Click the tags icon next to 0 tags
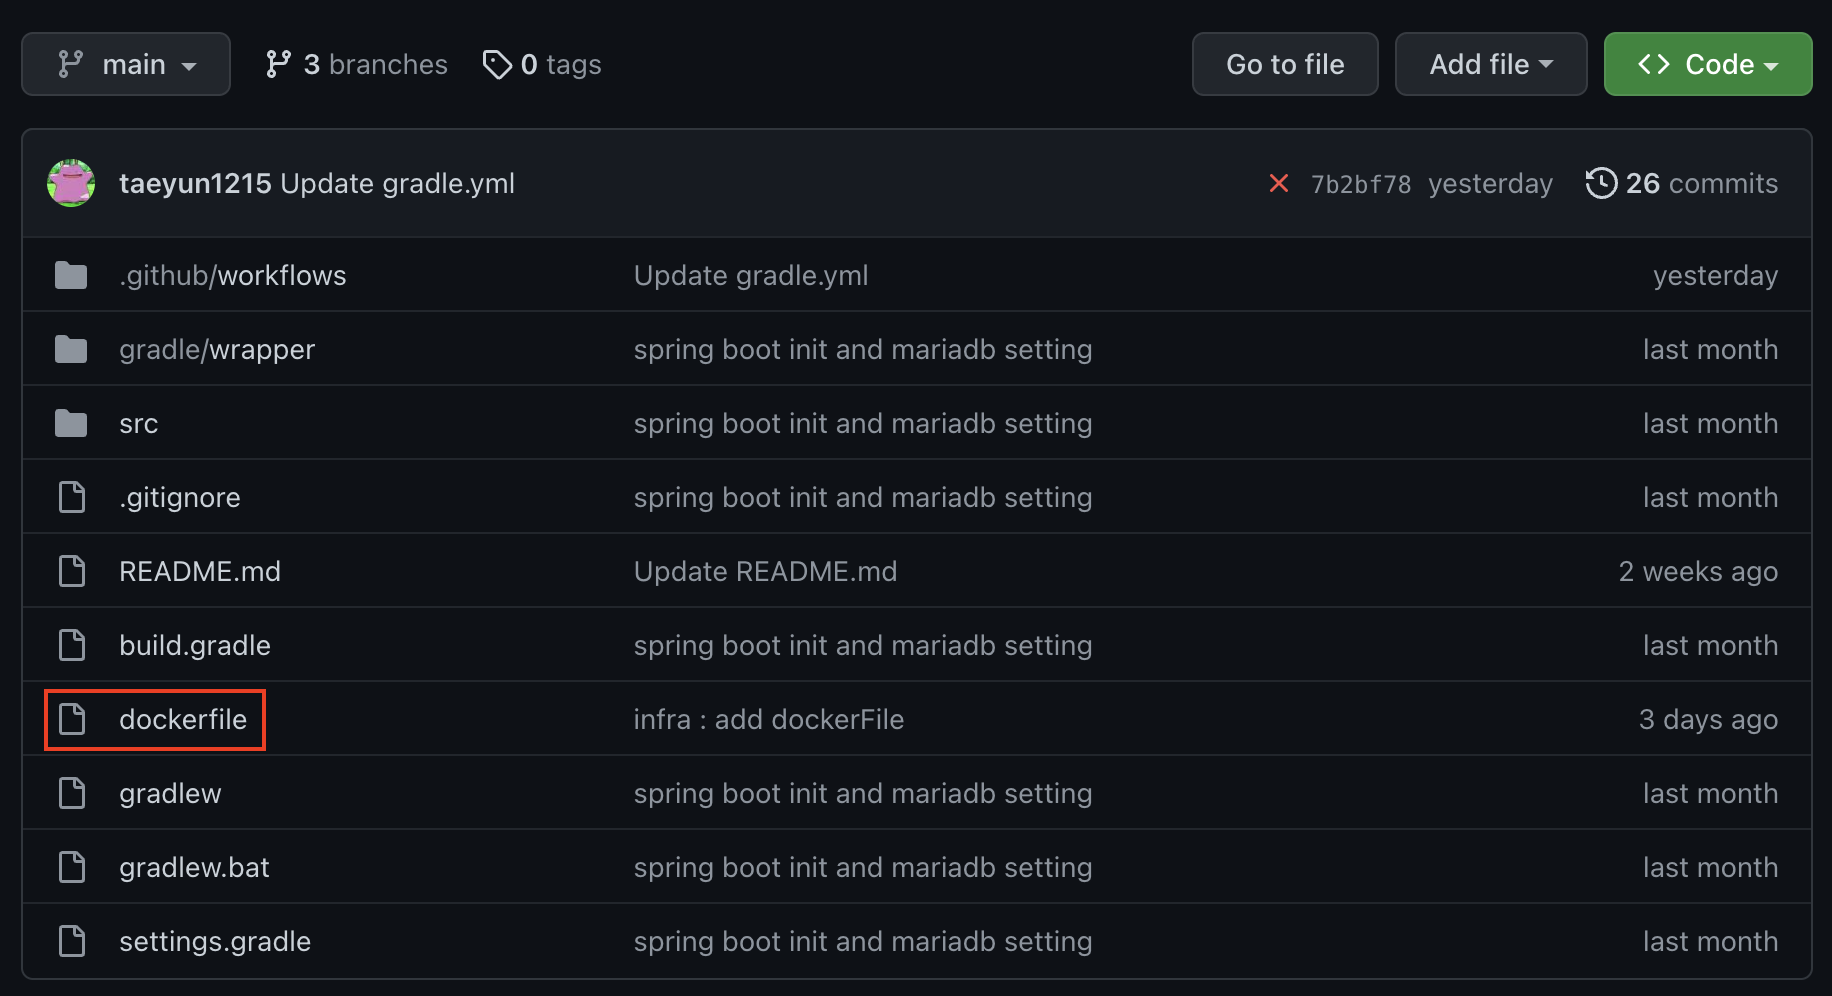The image size is (1832, 996). 497,65
